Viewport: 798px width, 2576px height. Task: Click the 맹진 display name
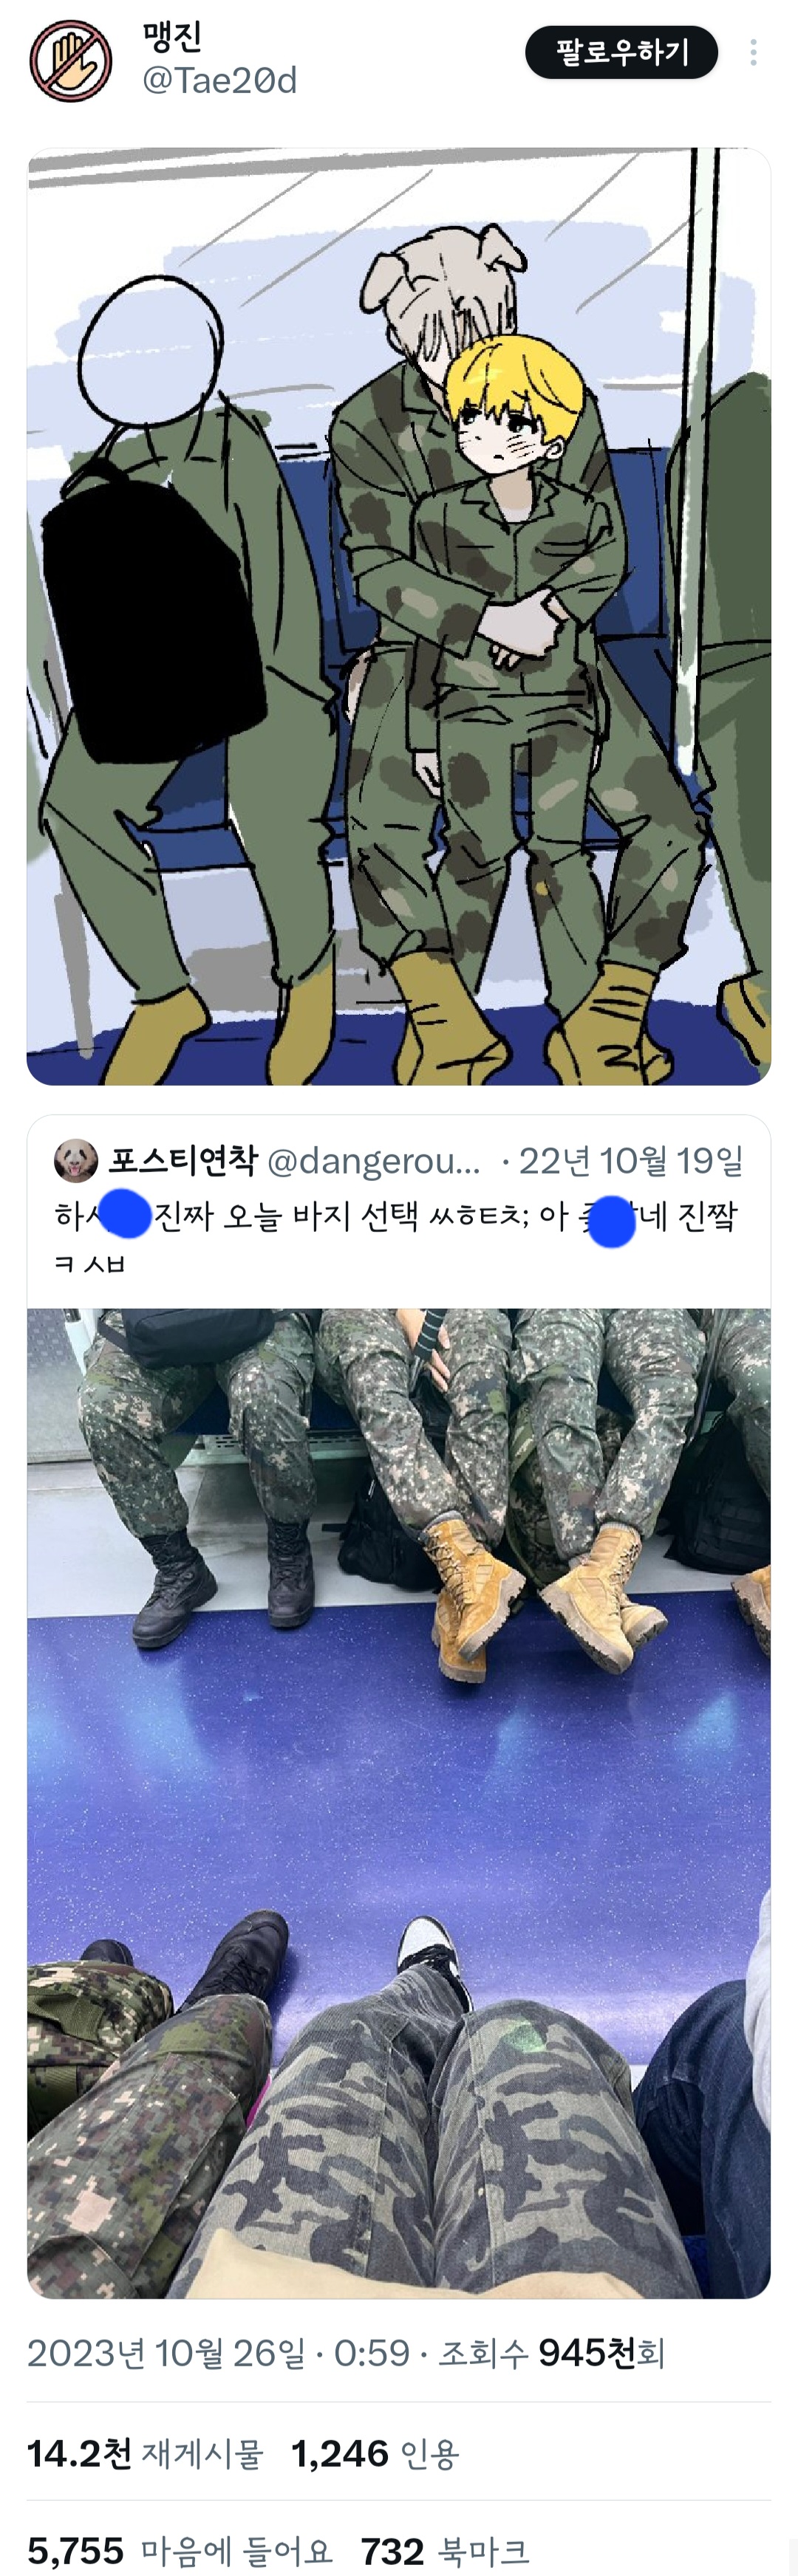tap(172, 37)
